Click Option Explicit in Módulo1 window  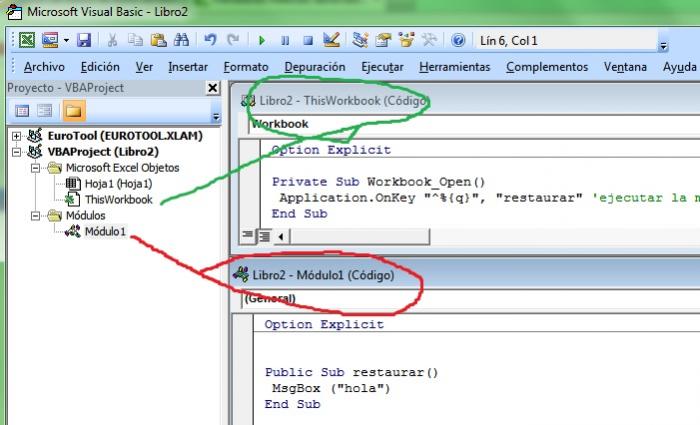coord(324,324)
